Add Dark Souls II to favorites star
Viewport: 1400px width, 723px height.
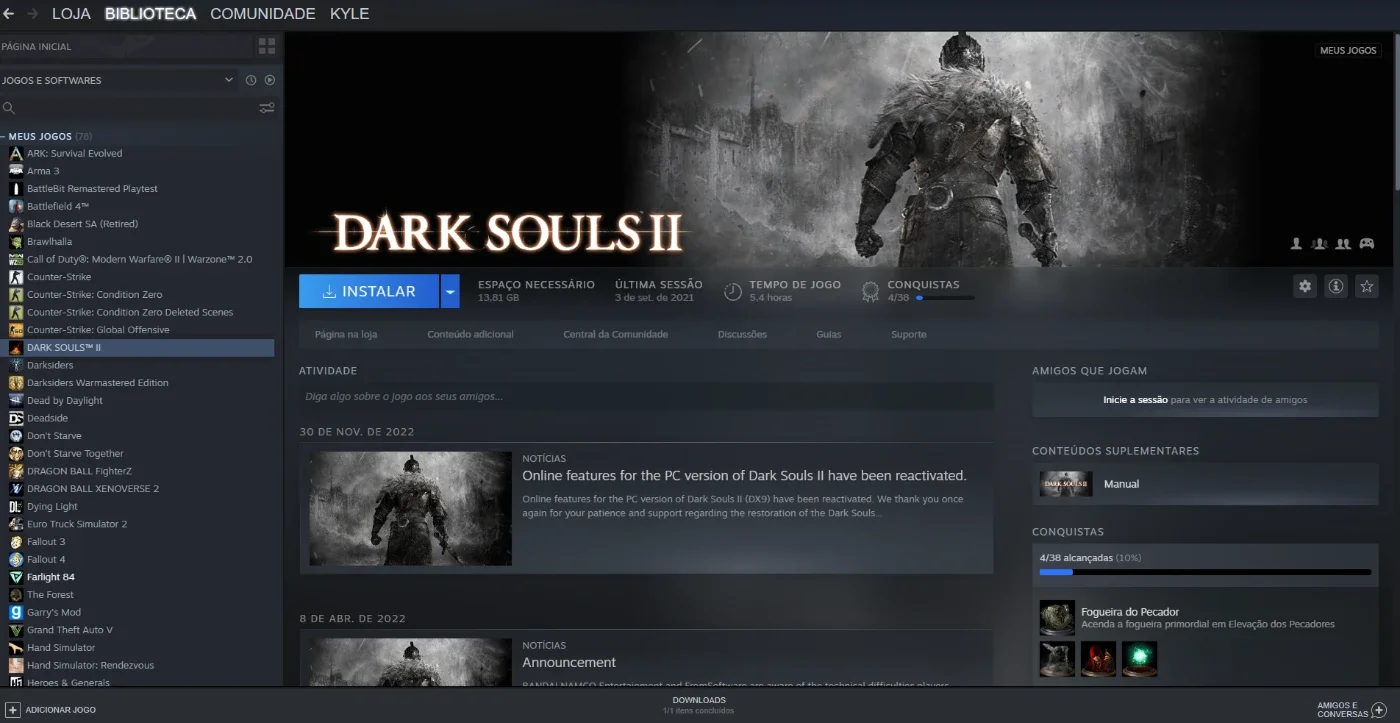1367,286
